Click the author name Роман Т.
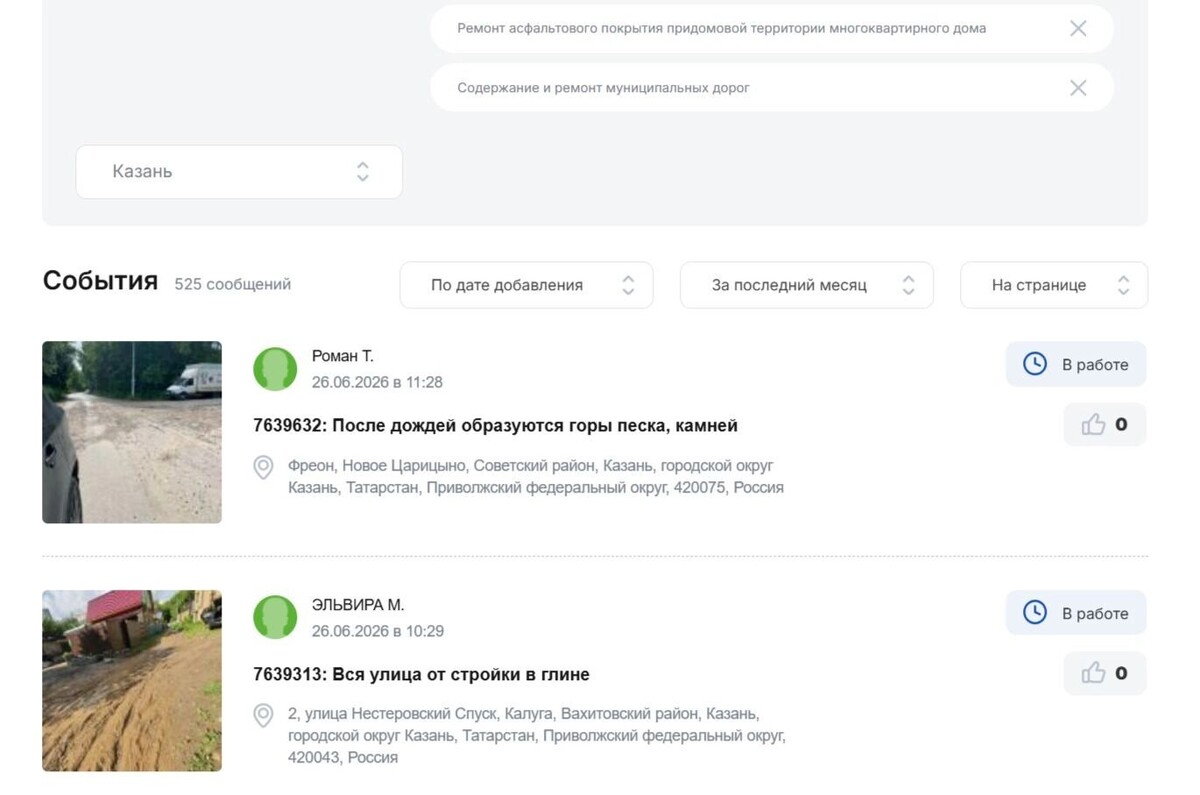1200x795 pixels. tap(343, 356)
